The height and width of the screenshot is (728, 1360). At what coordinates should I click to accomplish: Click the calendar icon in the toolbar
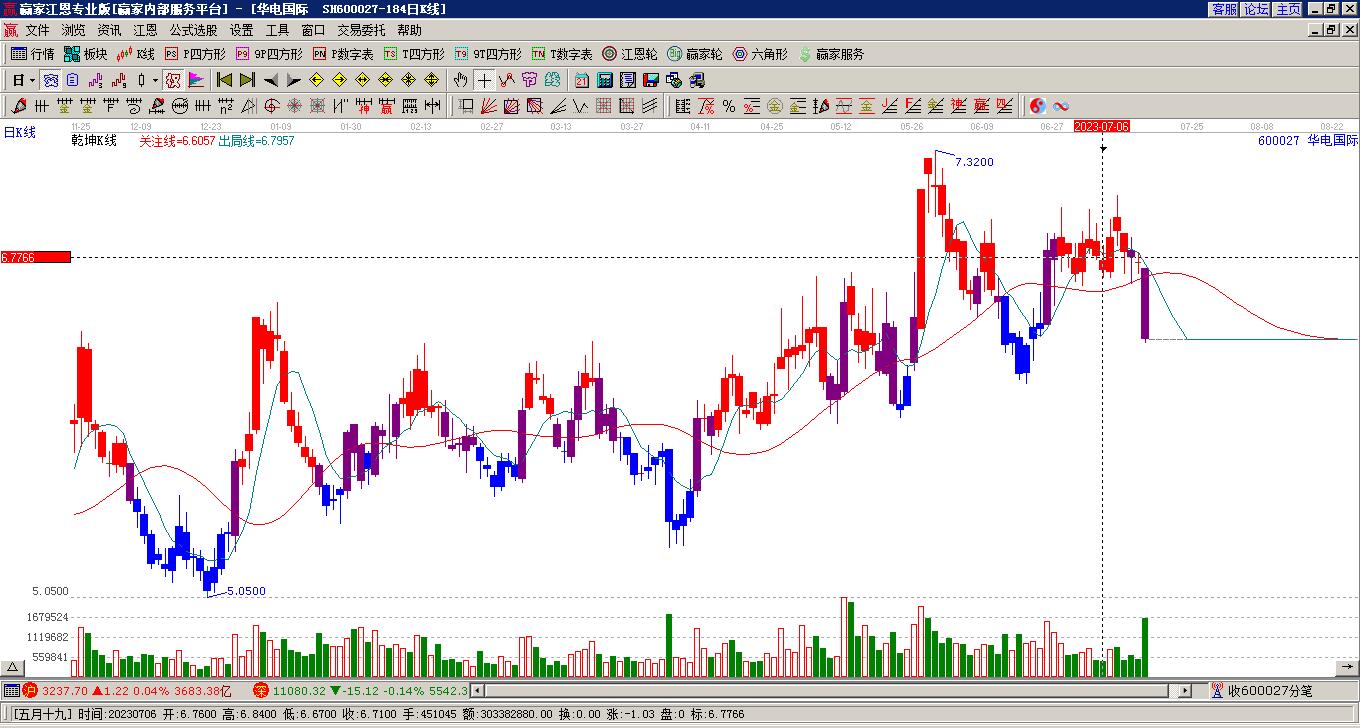[x=582, y=80]
